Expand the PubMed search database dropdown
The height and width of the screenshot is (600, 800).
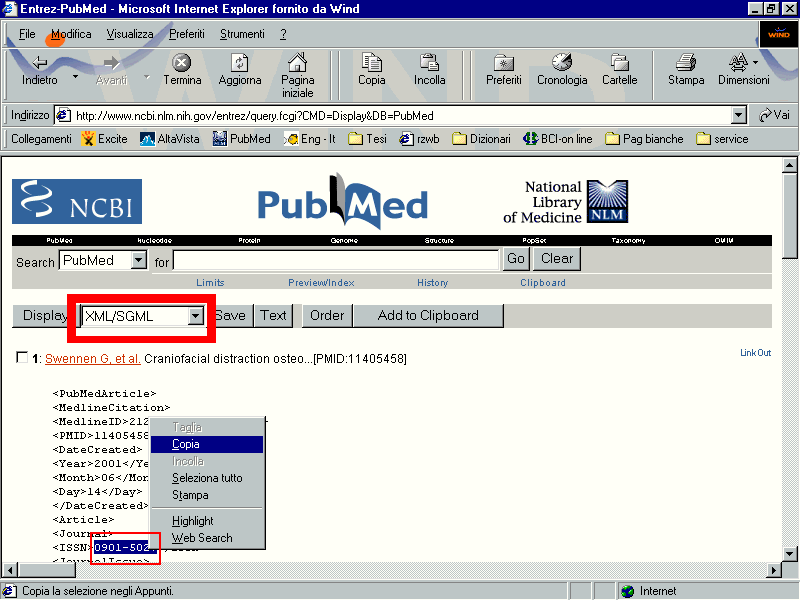138,261
